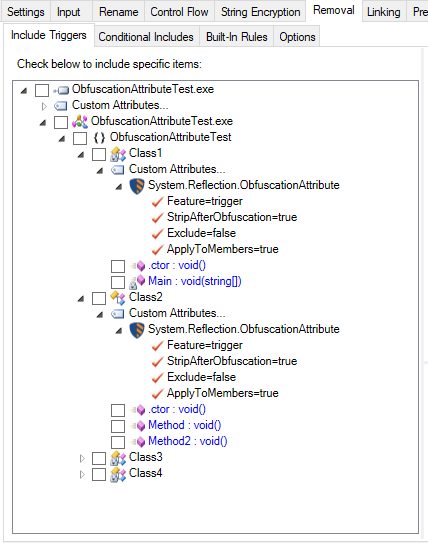Click Class2 Exclude=false checkmark icon
Image resolution: width=428 pixels, height=543 pixels.
coord(157,378)
